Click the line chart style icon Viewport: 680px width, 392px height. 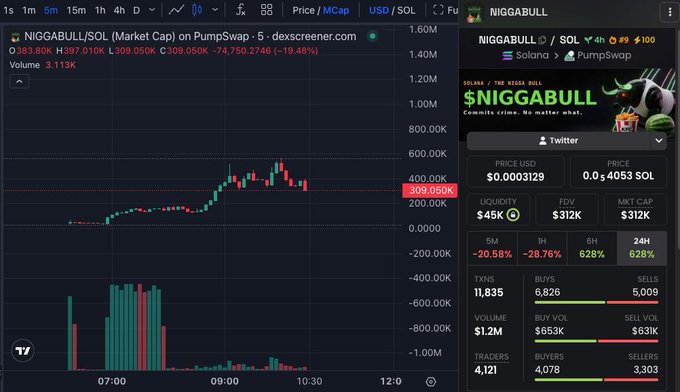176,10
